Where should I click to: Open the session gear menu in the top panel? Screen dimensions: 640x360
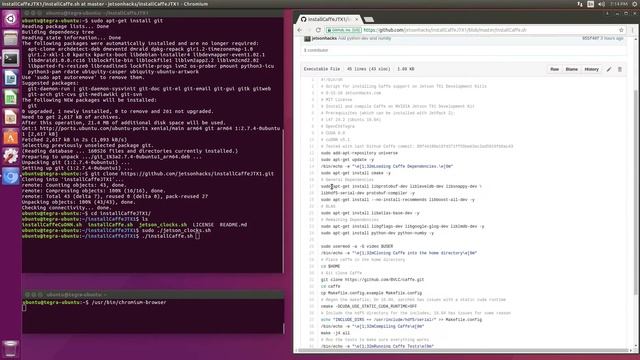635,4
